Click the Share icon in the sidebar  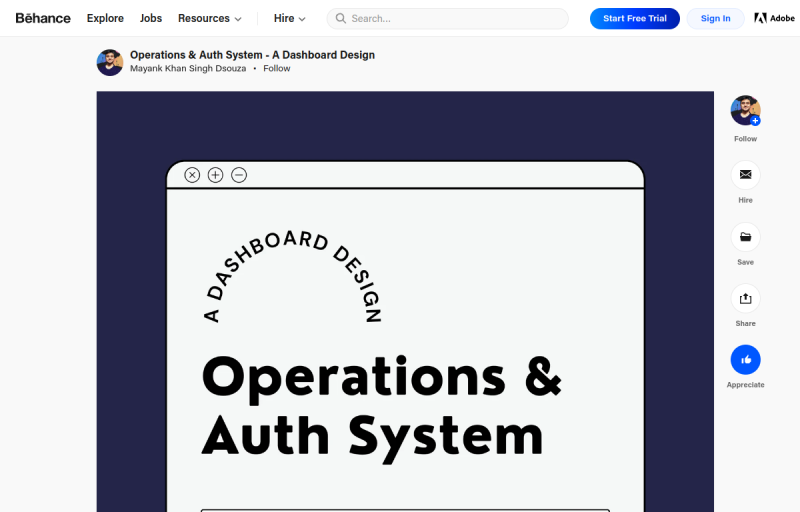[x=745, y=298]
